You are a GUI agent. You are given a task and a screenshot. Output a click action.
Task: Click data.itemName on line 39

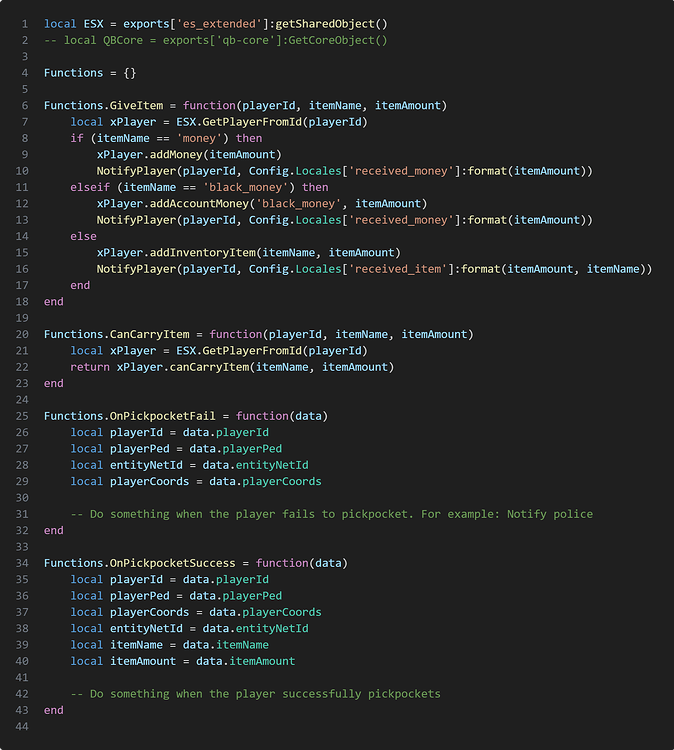click(226, 645)
